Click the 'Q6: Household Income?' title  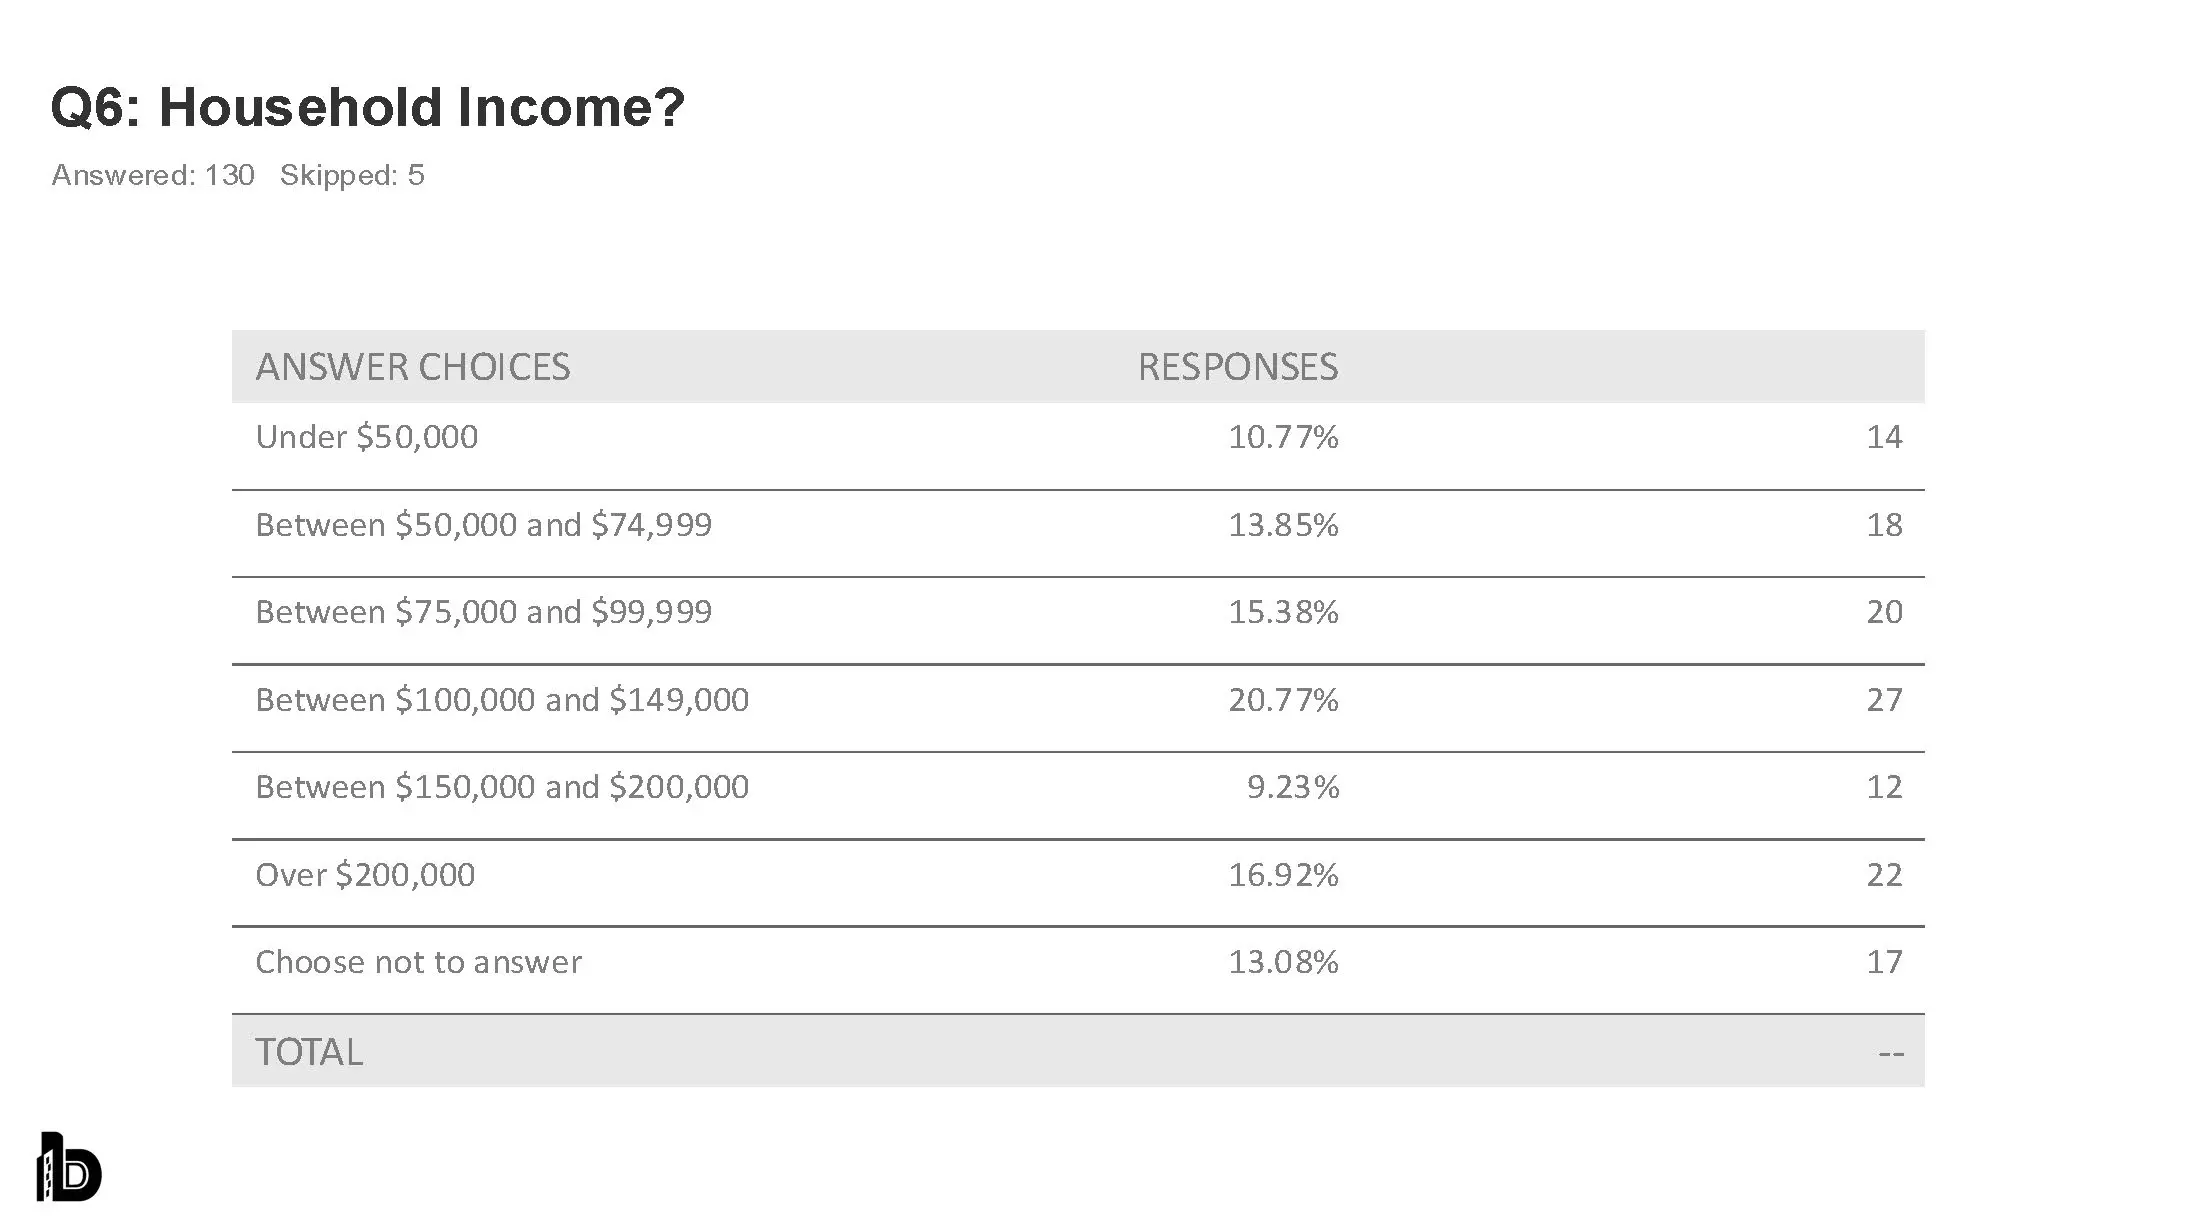point(367,107)
